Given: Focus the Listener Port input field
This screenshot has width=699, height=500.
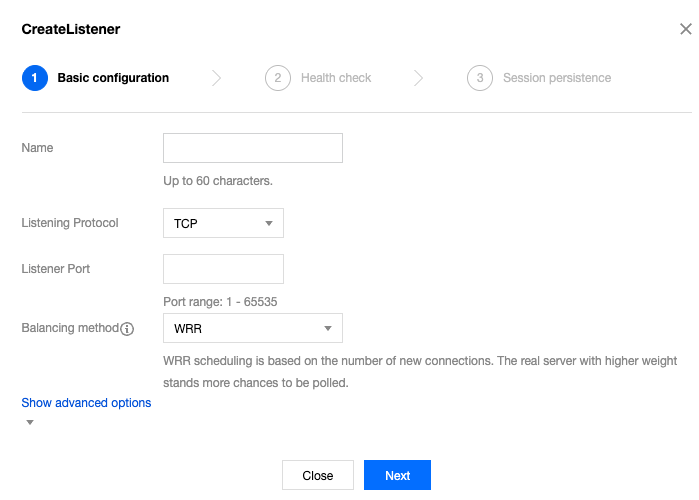Looking at the screenshot, I should [x=223, y=269].
